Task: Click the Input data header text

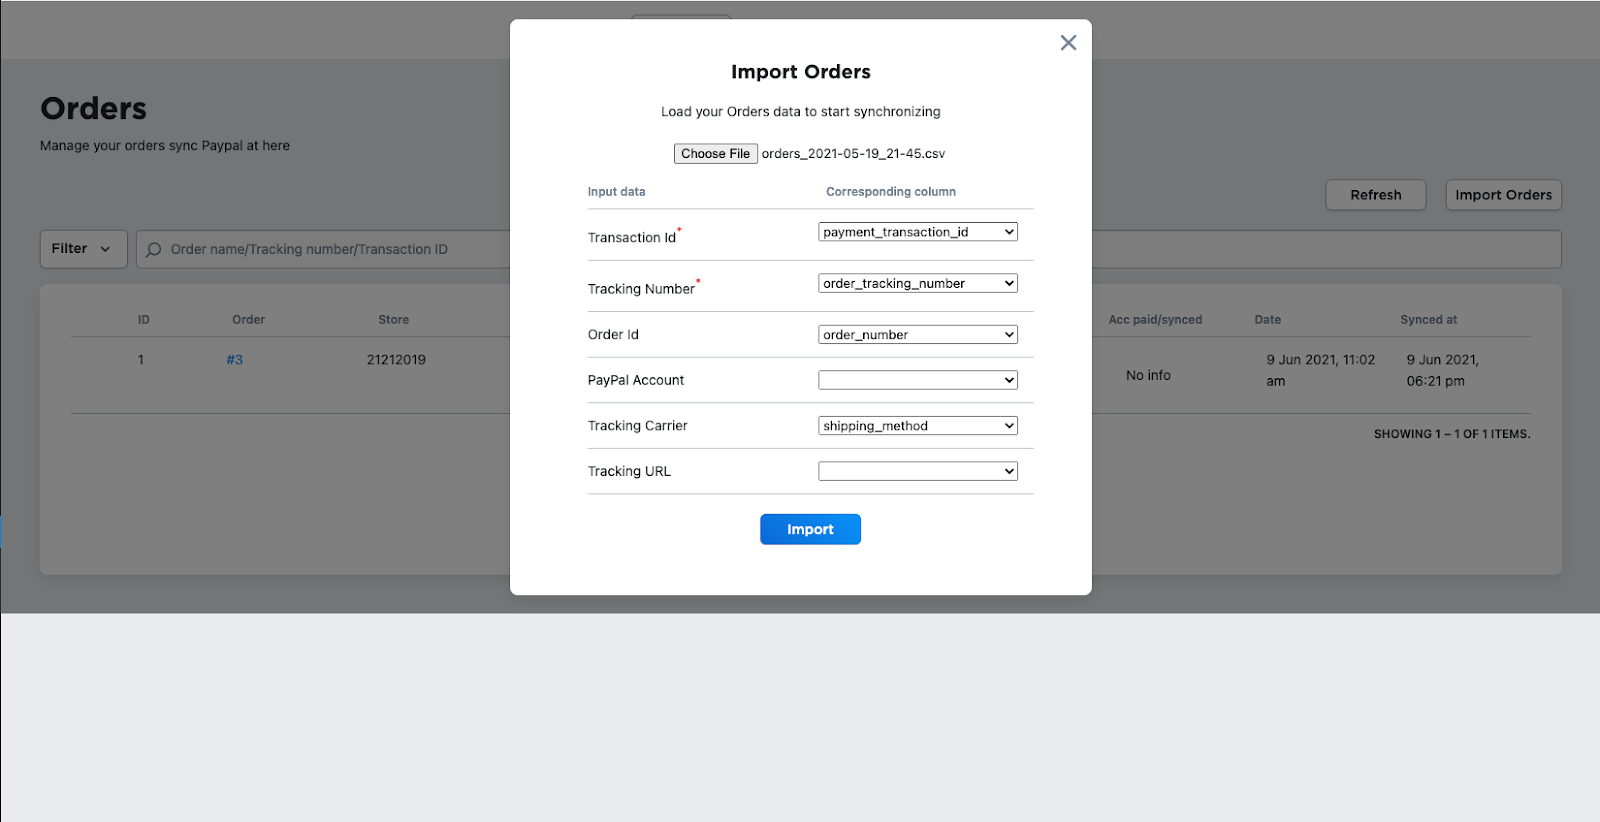Action: (616, 192)
